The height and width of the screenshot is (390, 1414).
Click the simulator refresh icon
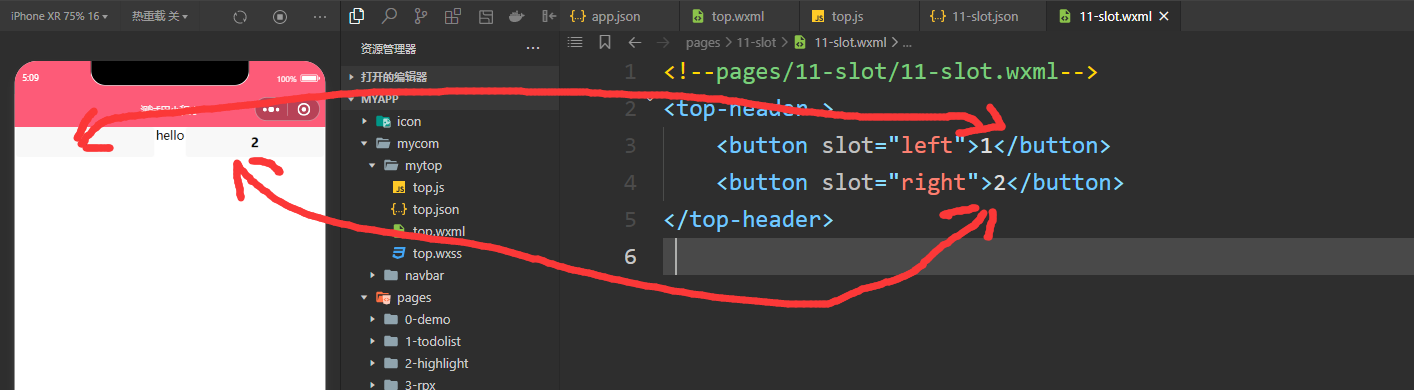click(240, 17)
